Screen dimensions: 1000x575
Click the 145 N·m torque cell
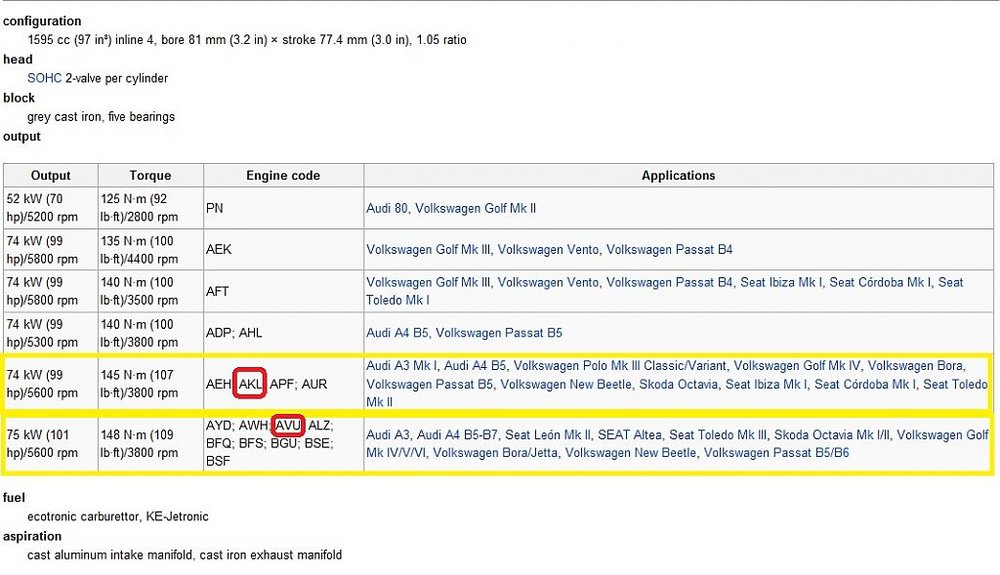point(151,384)
